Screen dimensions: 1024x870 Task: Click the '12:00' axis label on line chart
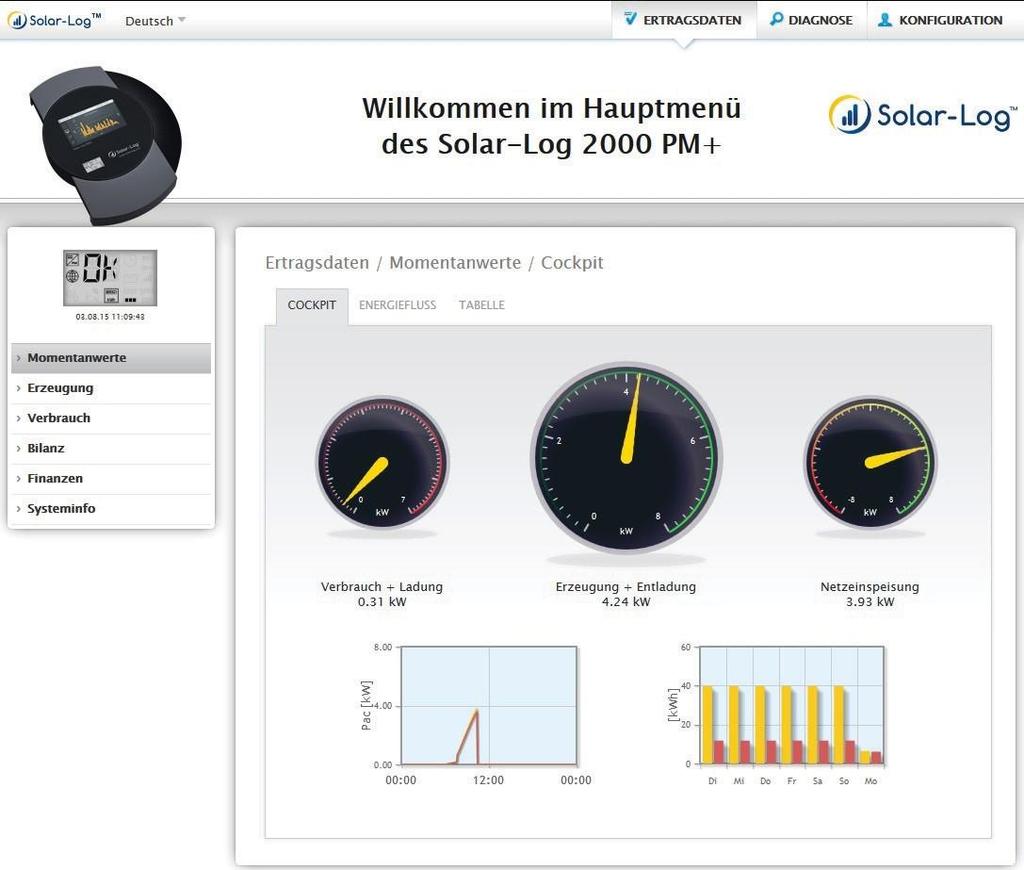[x=488, y=780]
